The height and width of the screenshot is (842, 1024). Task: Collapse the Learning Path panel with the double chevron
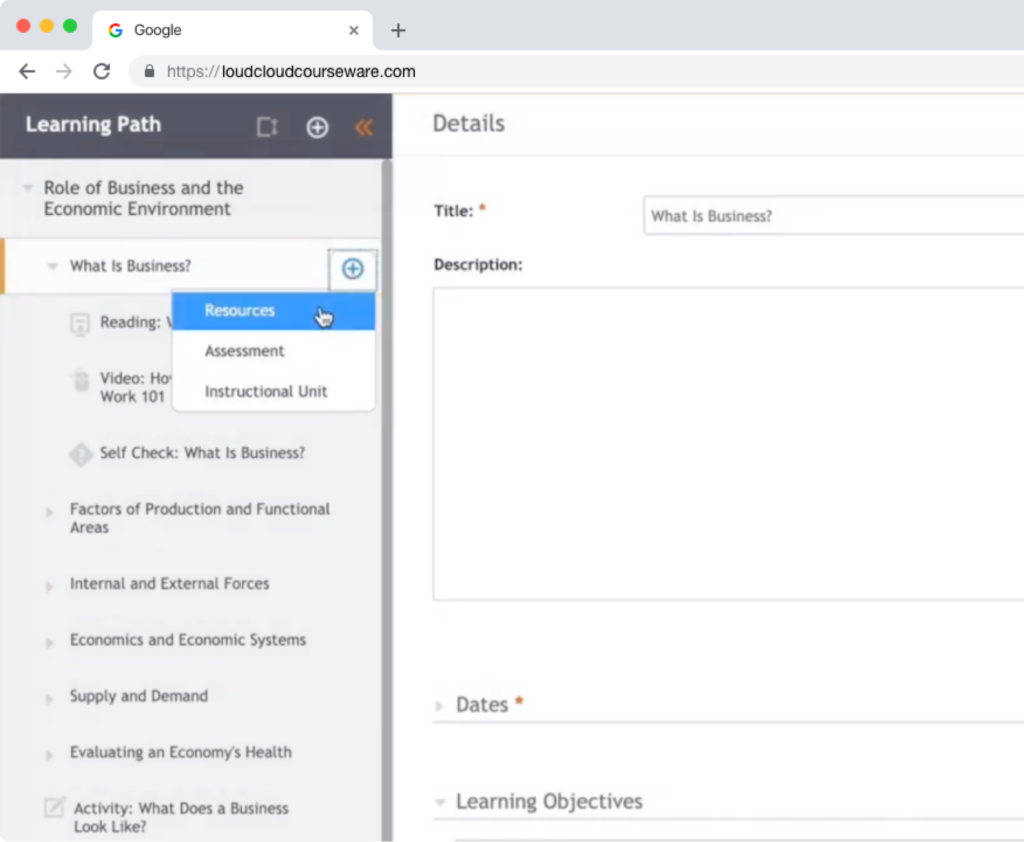click(x=363, y=127)
